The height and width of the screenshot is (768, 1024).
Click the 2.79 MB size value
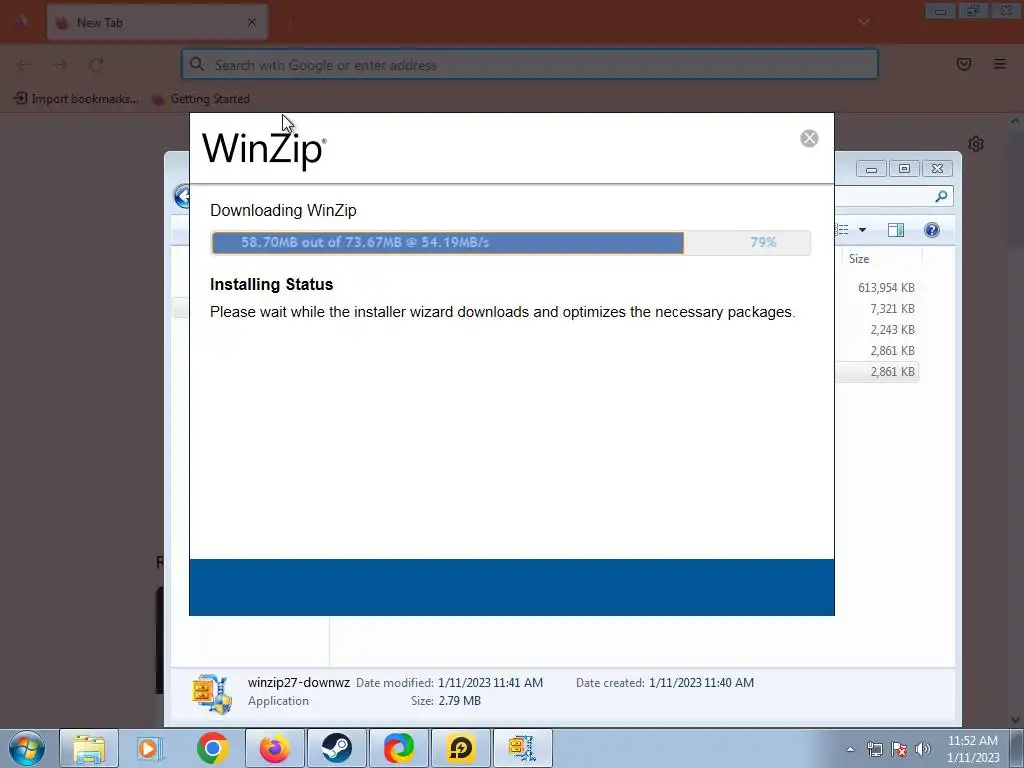pos(460,701)
